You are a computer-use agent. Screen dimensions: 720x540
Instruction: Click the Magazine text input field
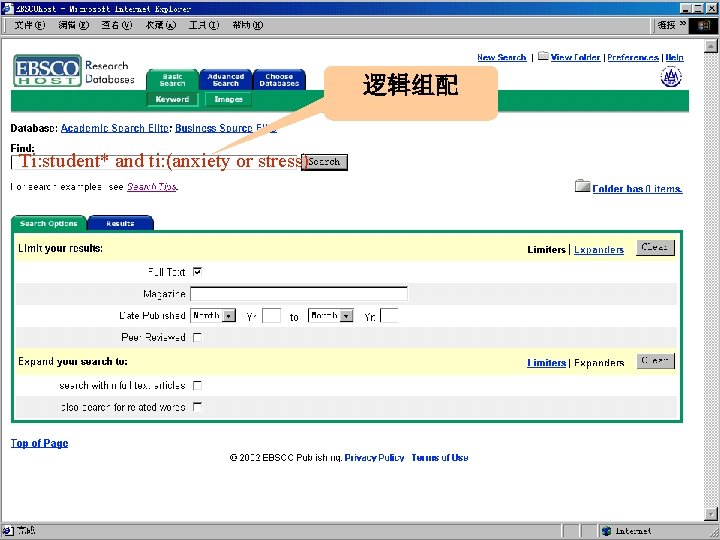(299, 293)
